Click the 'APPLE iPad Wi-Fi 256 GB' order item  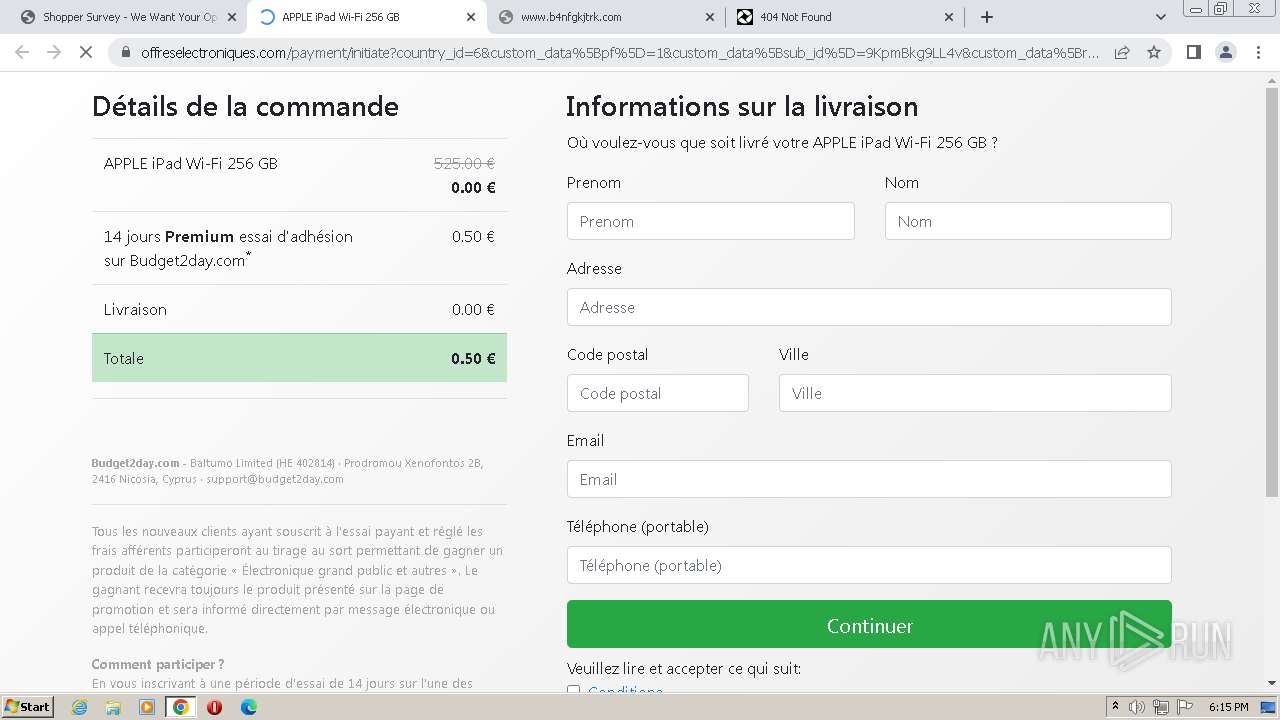[191, 163]
